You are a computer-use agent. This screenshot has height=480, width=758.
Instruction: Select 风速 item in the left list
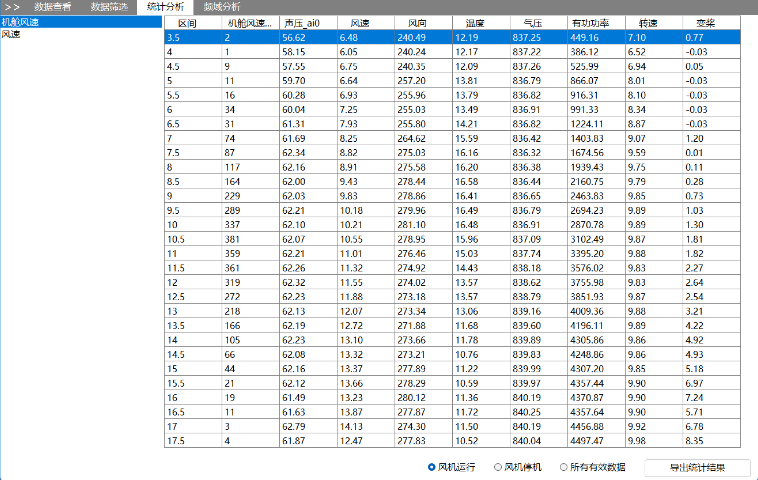11,34
